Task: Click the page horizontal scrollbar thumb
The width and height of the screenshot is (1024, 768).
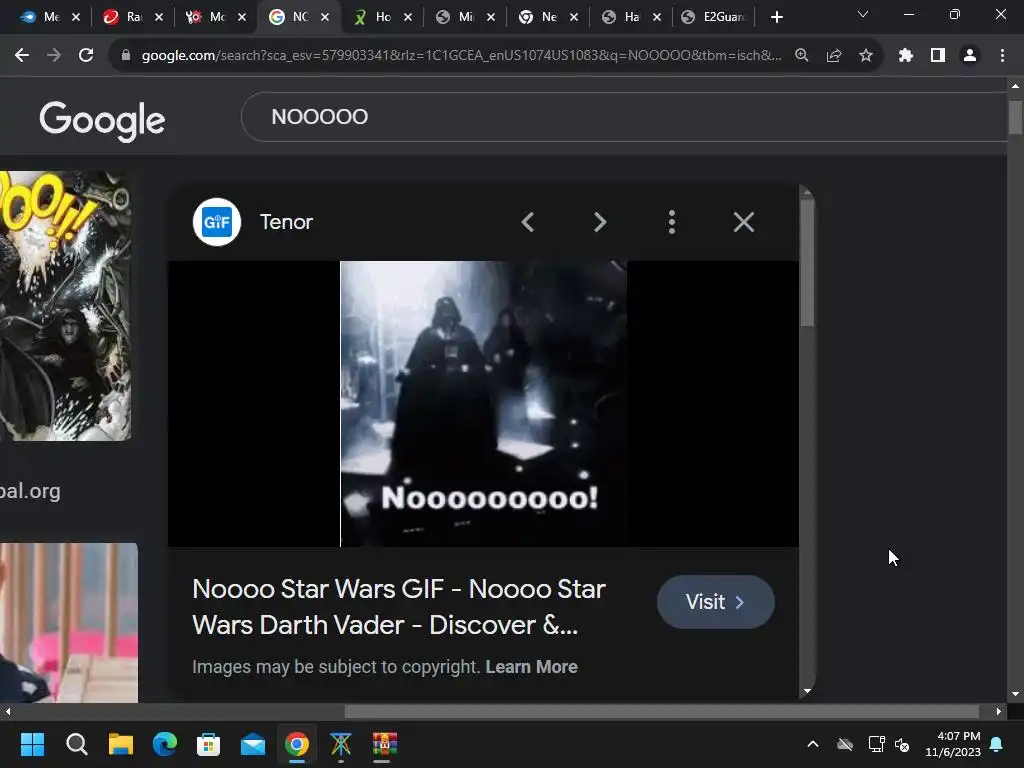Action: click(662, 711)
